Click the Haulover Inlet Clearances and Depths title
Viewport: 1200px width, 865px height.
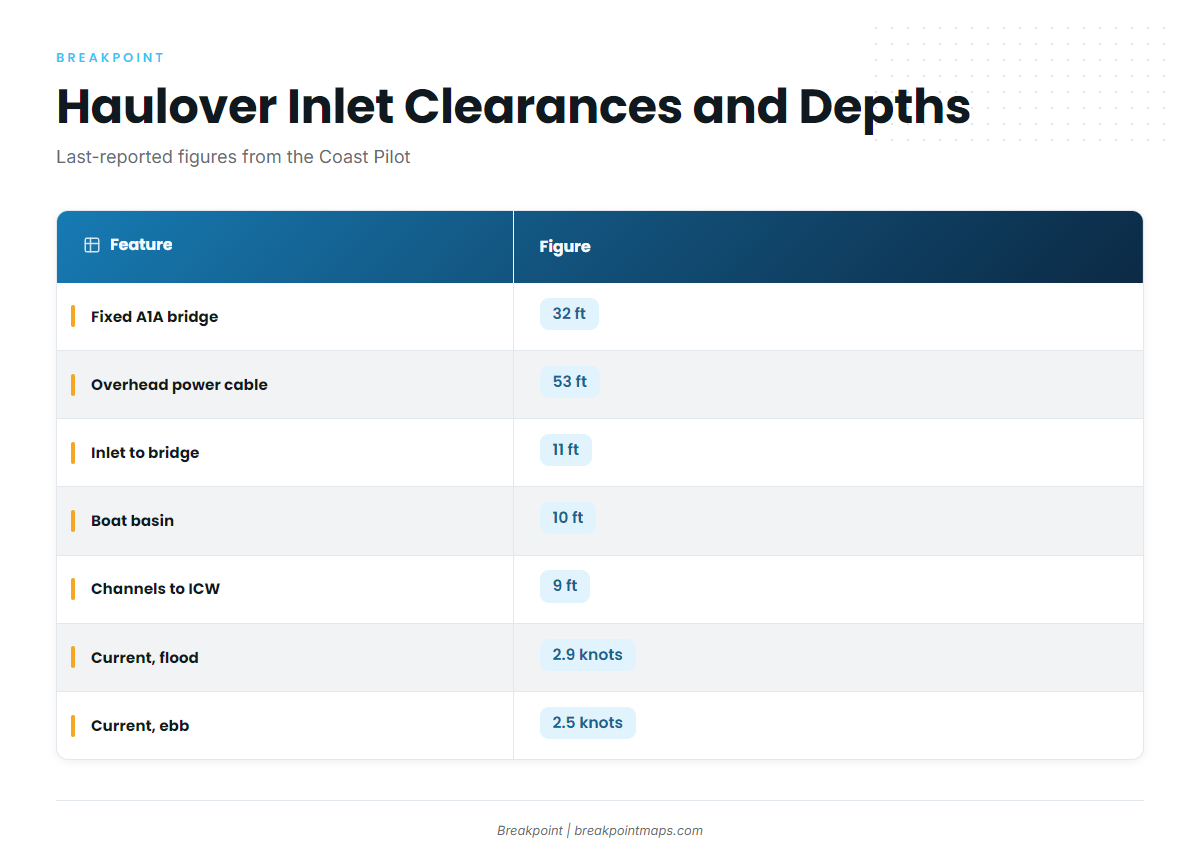coord(513,106)
